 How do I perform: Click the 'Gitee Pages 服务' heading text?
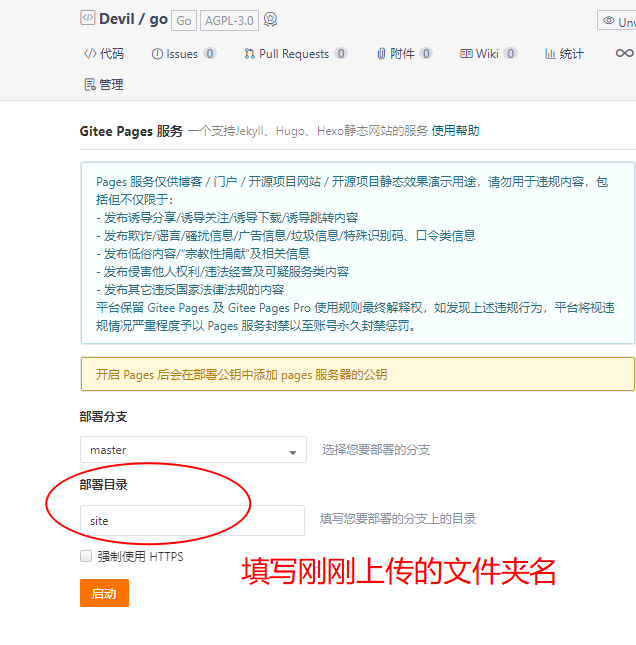pyautogui.click(x=131, y=131)
